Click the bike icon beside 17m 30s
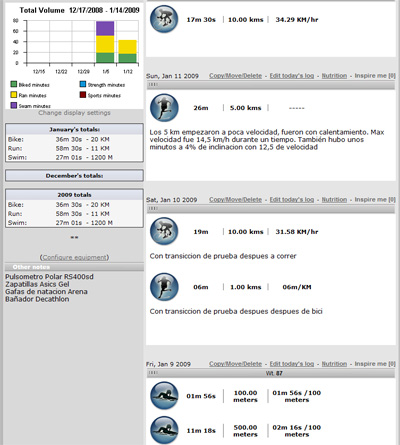The width and height of the screenshot is (400, 445). point(164,19)
